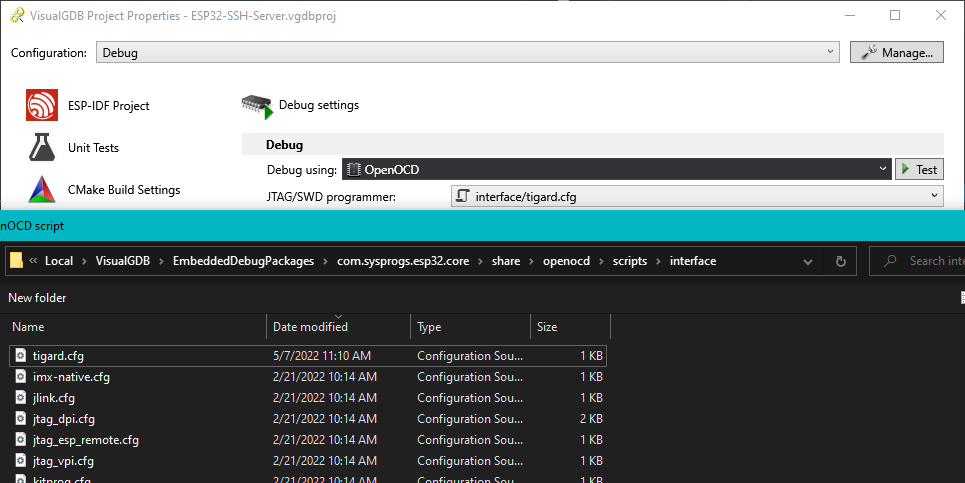Click the Search interface input field
The width and height of the screenshot is (965, 483).
(x=917, y=261)
